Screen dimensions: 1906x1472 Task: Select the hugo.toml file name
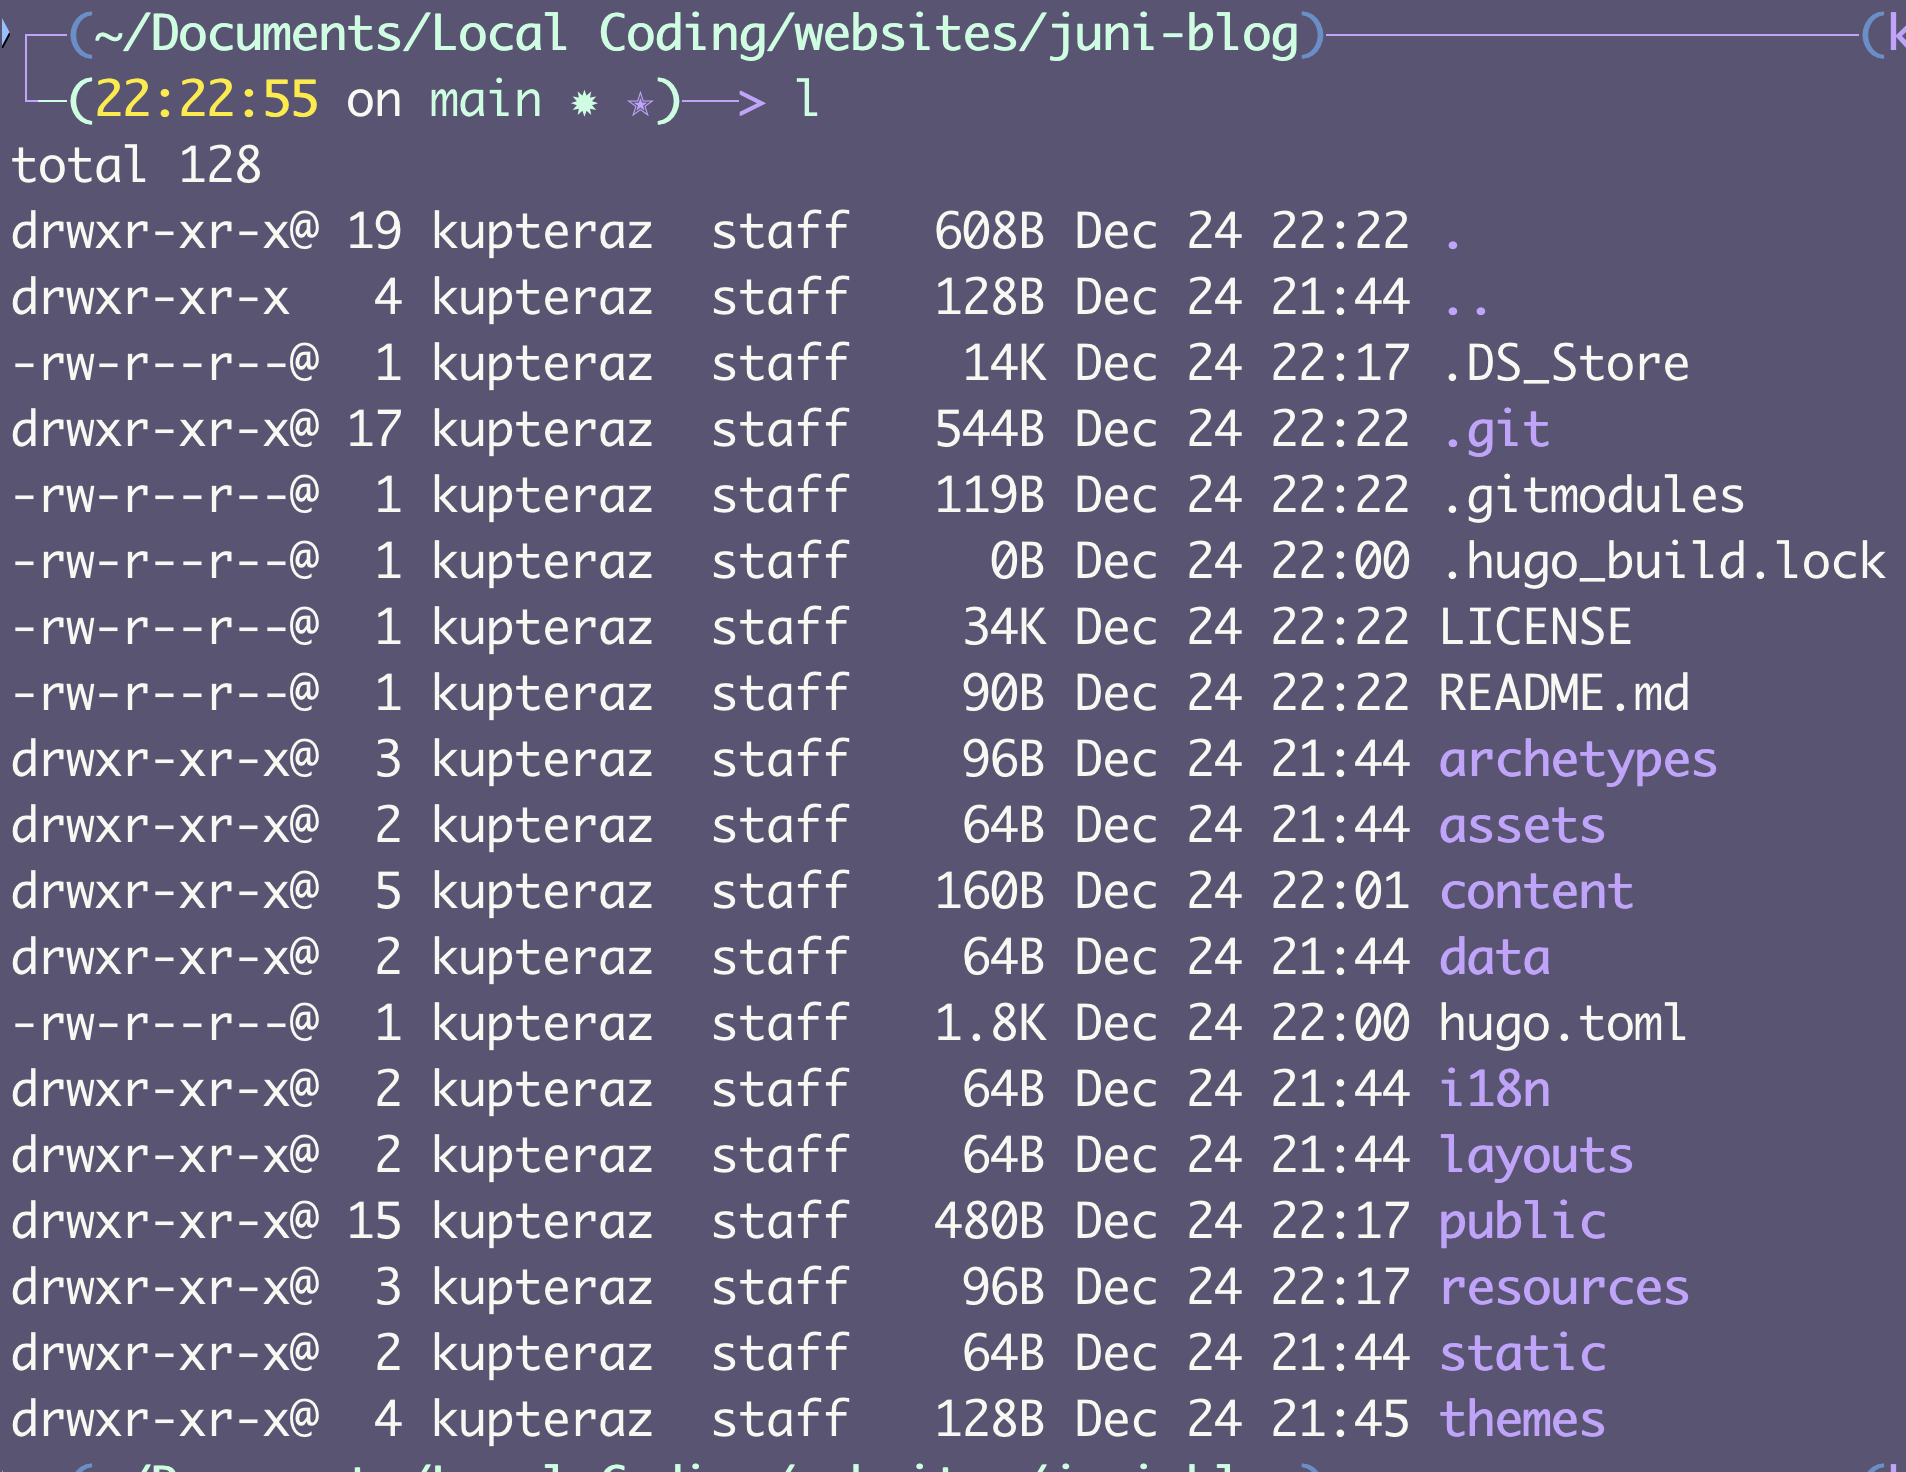[1562, 1025]
